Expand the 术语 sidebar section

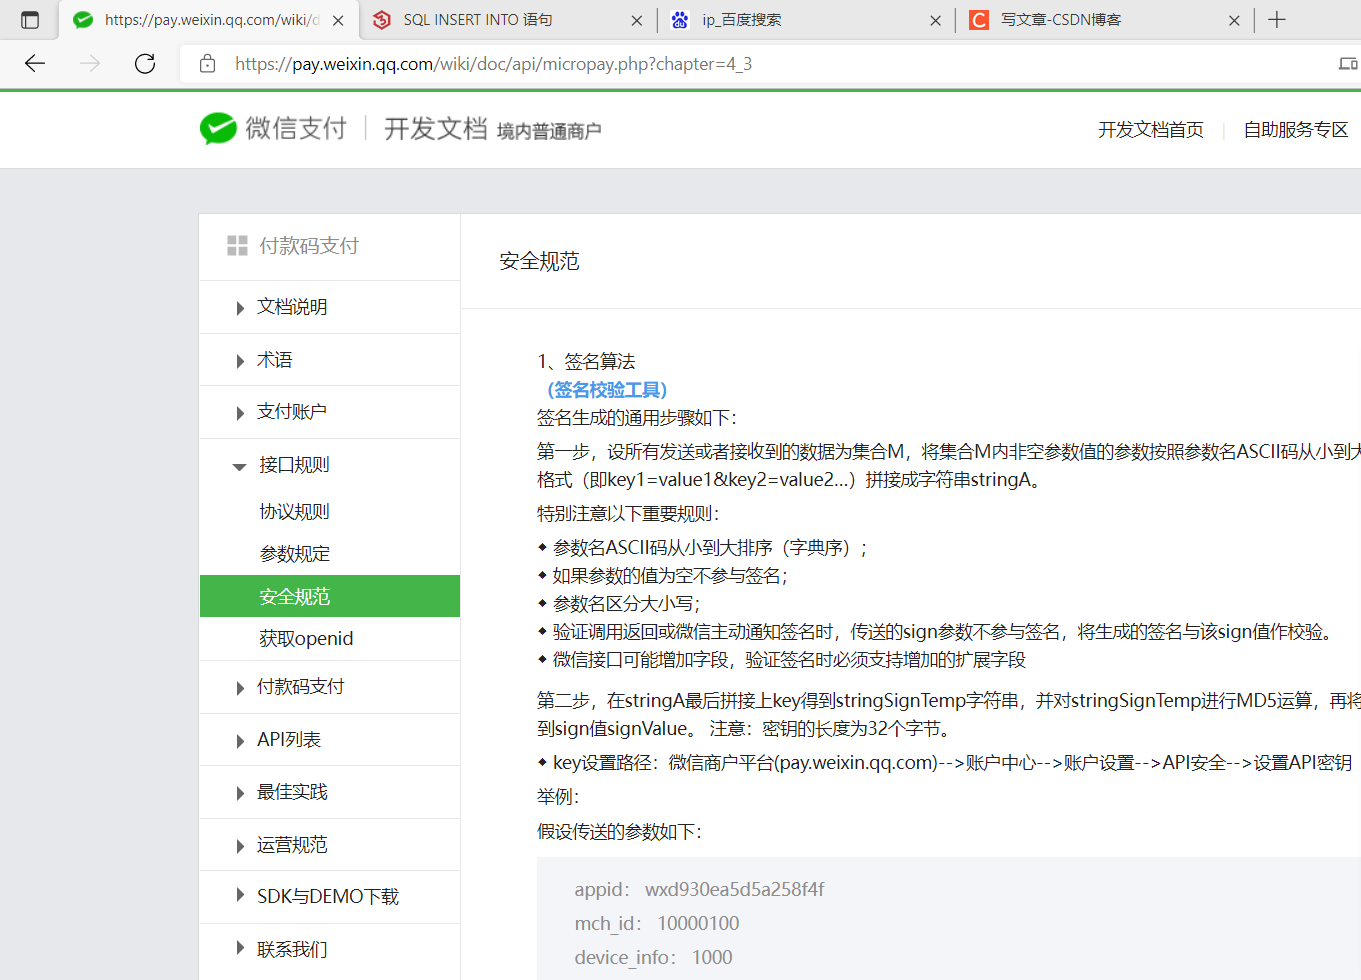tap(330, 360)
